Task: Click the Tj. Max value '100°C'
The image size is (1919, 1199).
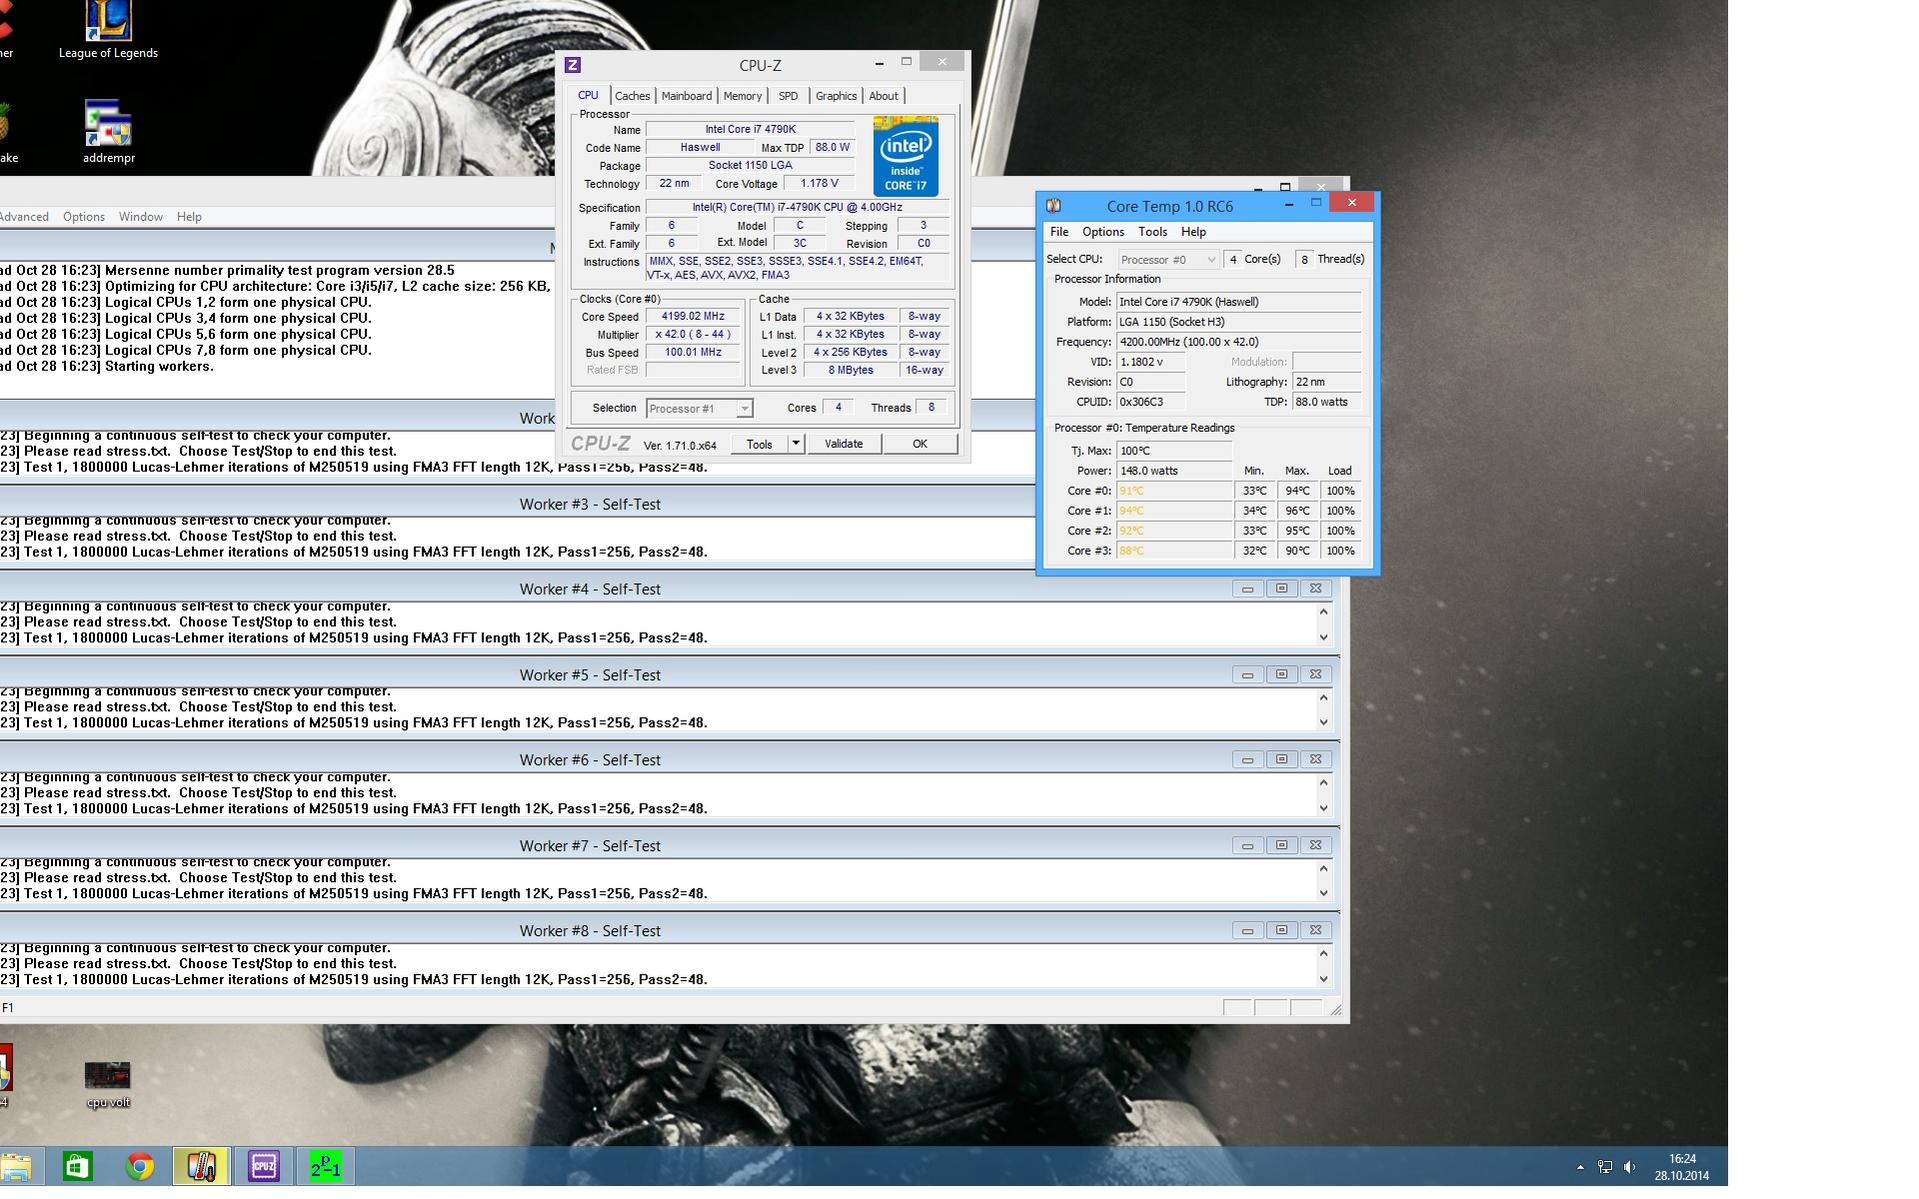Action: (1174, 451)
